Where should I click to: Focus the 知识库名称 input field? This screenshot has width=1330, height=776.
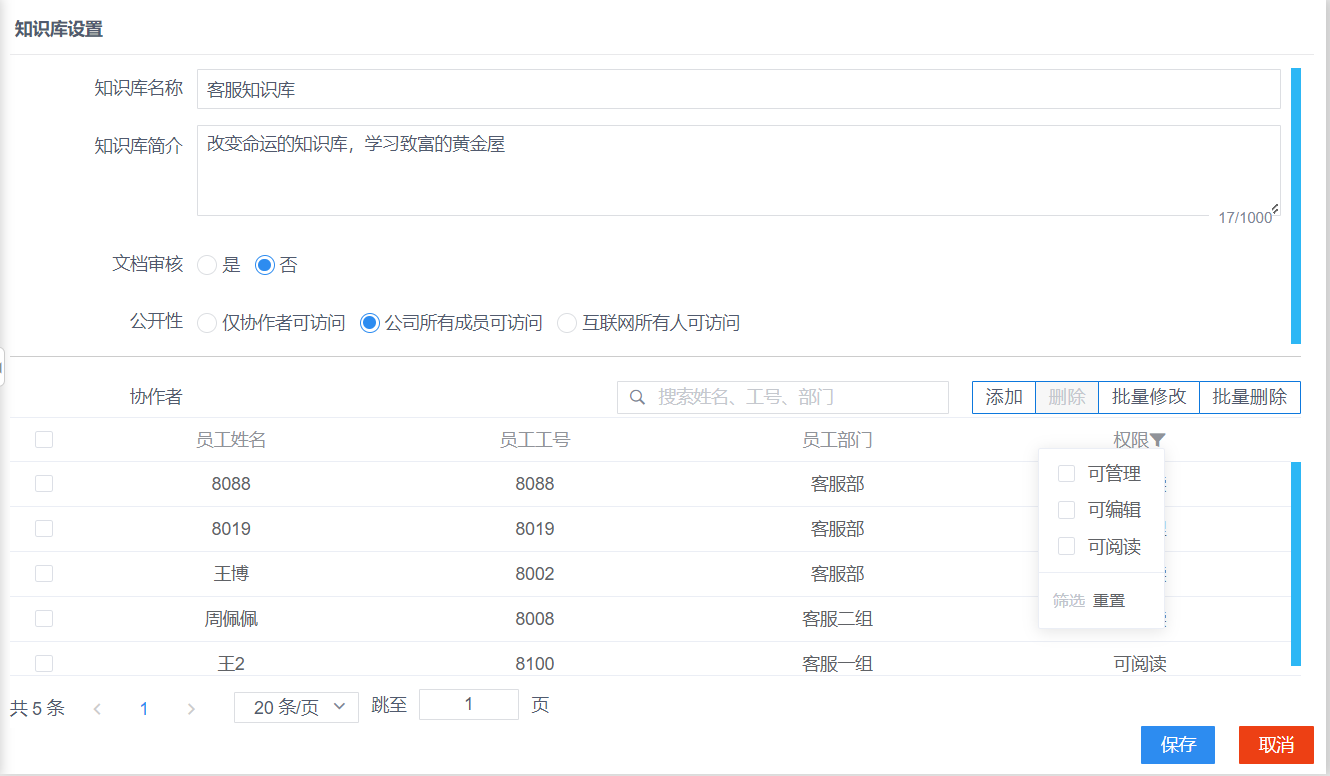739,89
